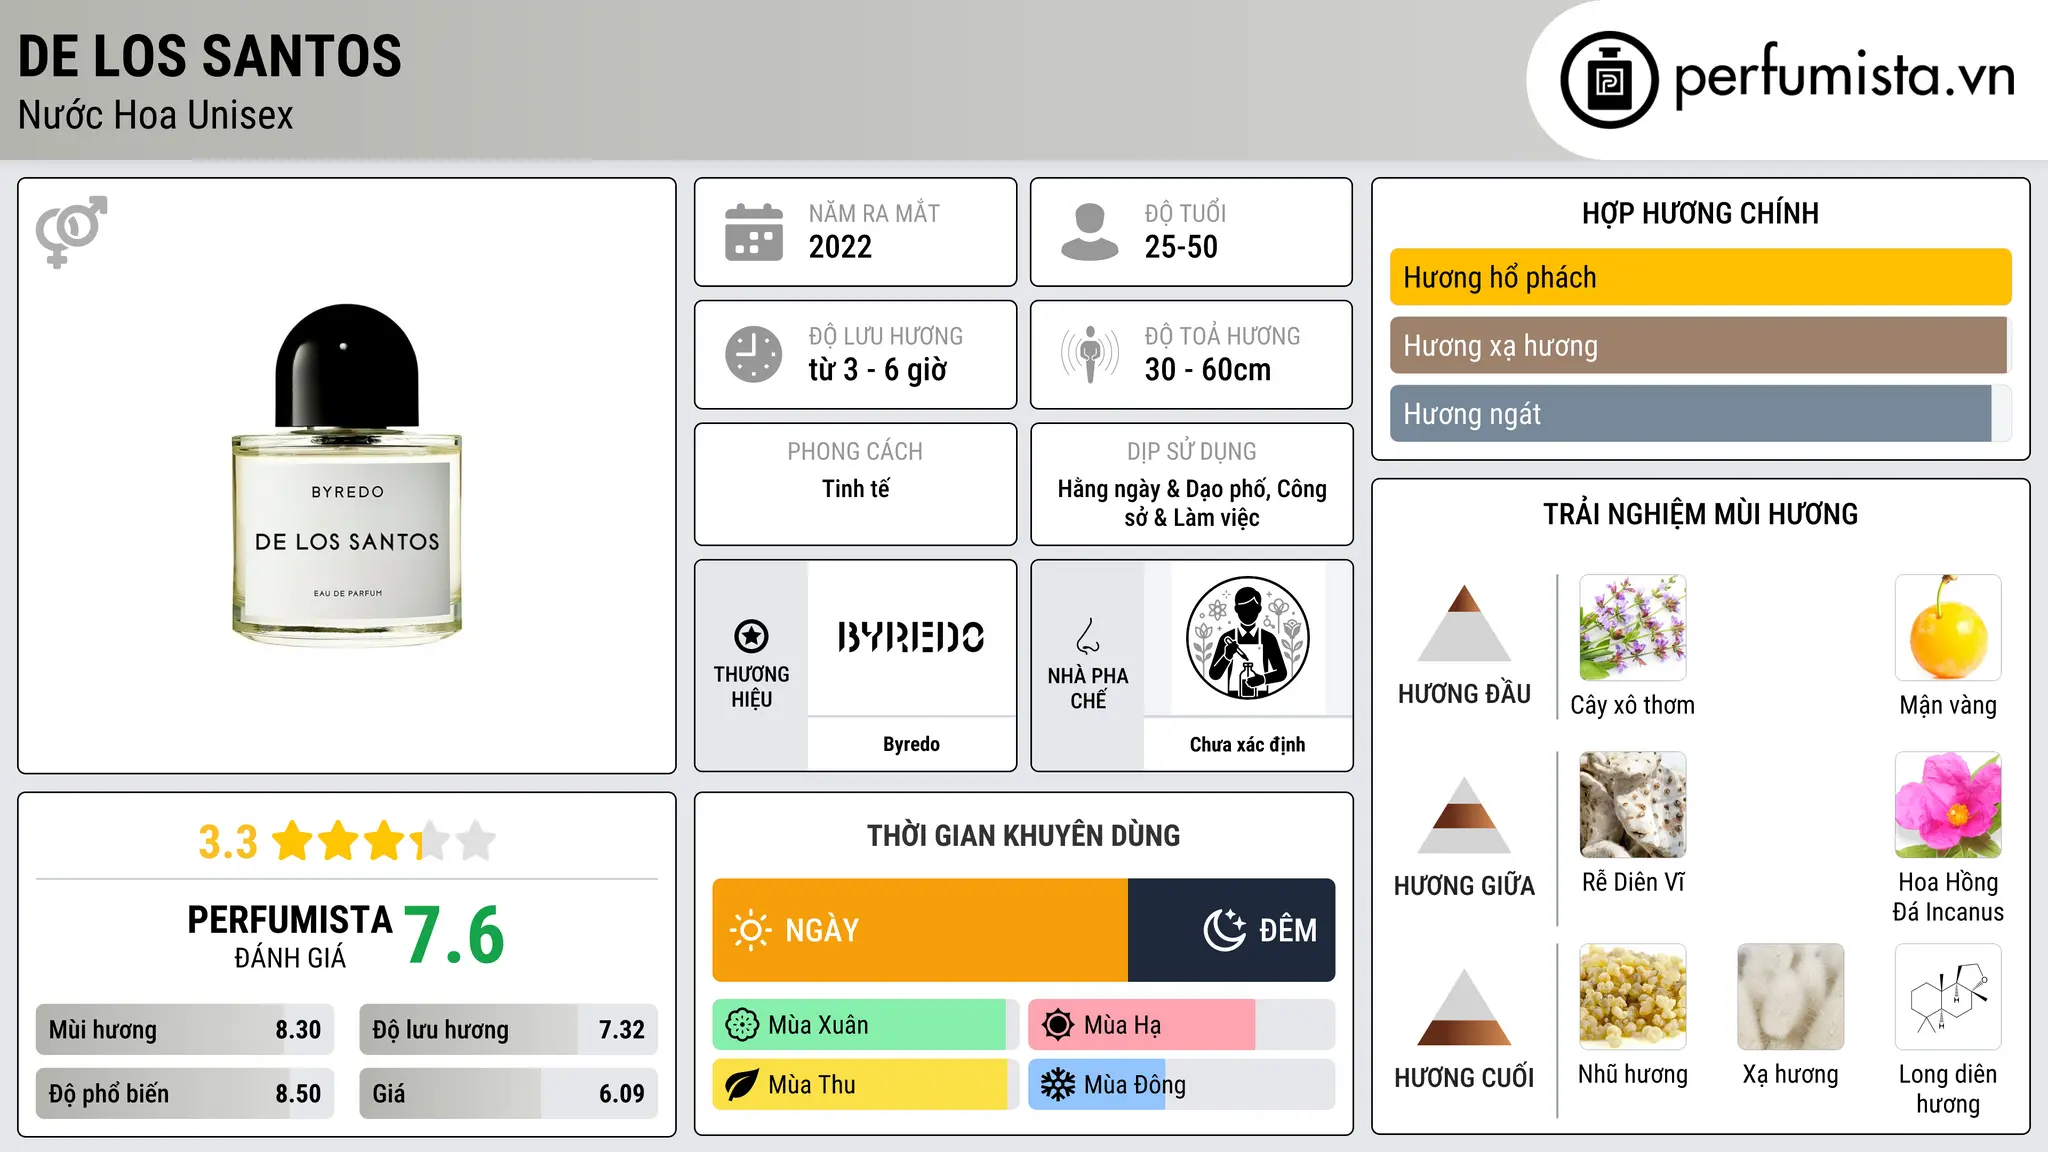Click the perfumista.vn perfume bottle logo icon

[x=1609, y=79]
